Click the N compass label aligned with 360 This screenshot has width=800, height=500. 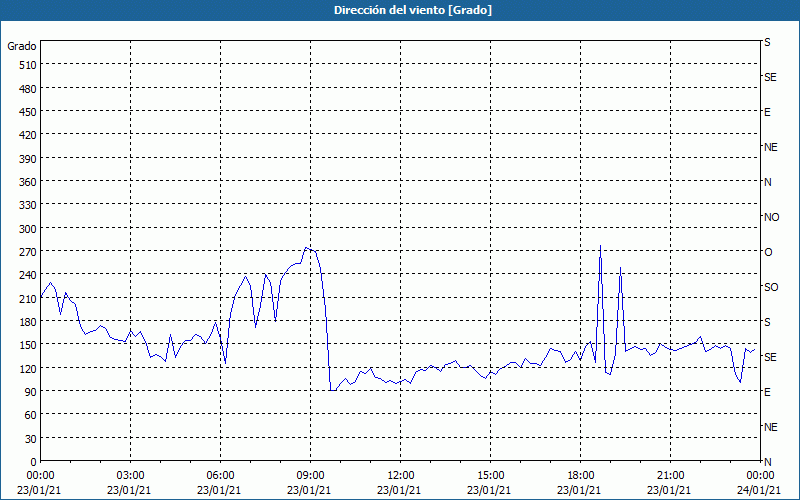point(767,182)
